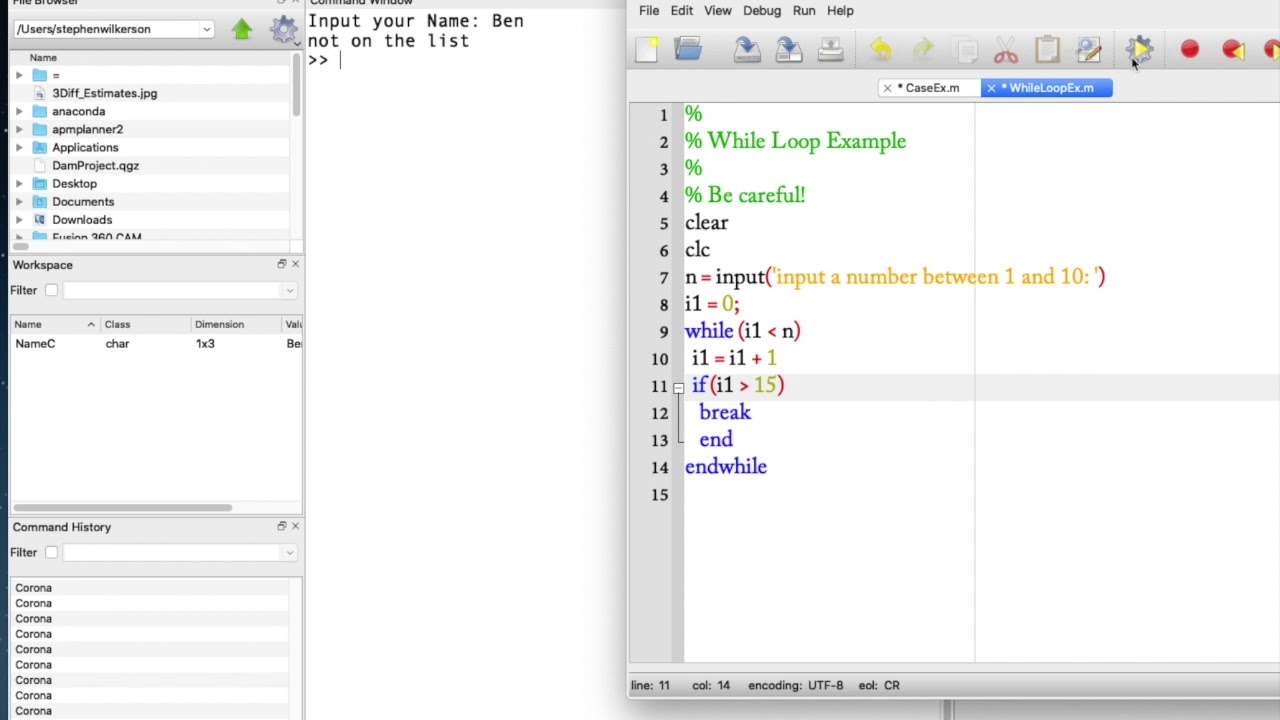The height and width of the screenshot is (720, 1280).
Task: Redo the last undone edit
Action: 923,49
